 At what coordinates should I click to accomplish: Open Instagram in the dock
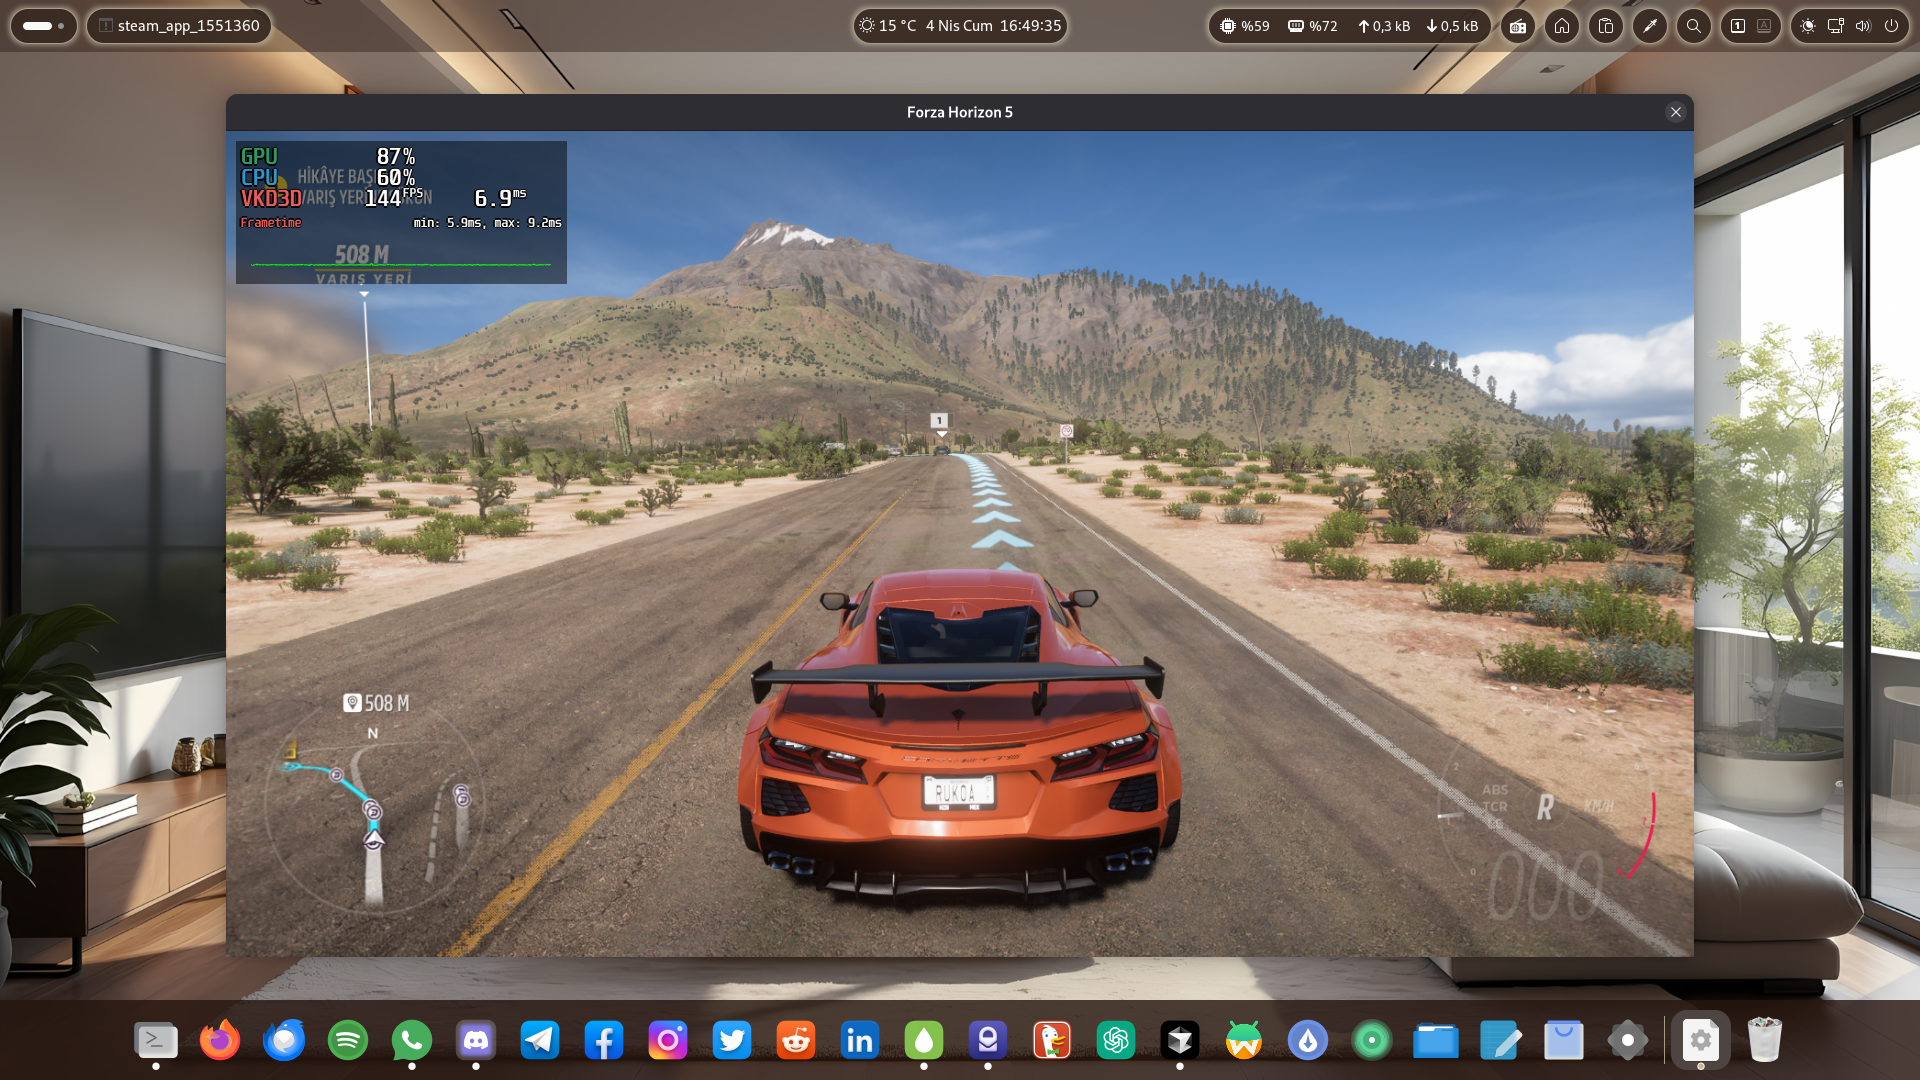point(668,1041)
